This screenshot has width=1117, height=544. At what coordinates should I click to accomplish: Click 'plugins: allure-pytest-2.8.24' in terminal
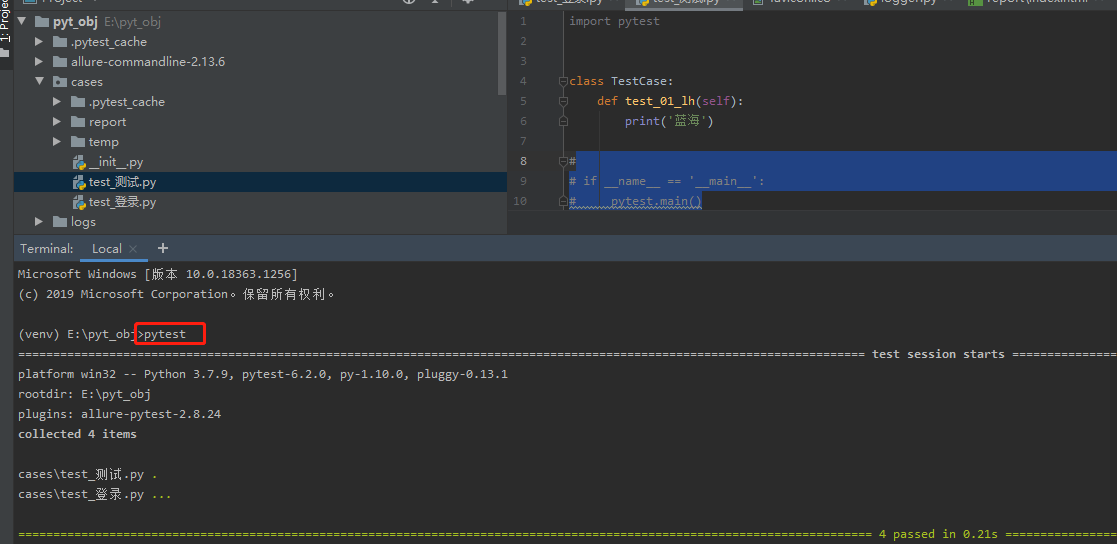coord(119,414)
